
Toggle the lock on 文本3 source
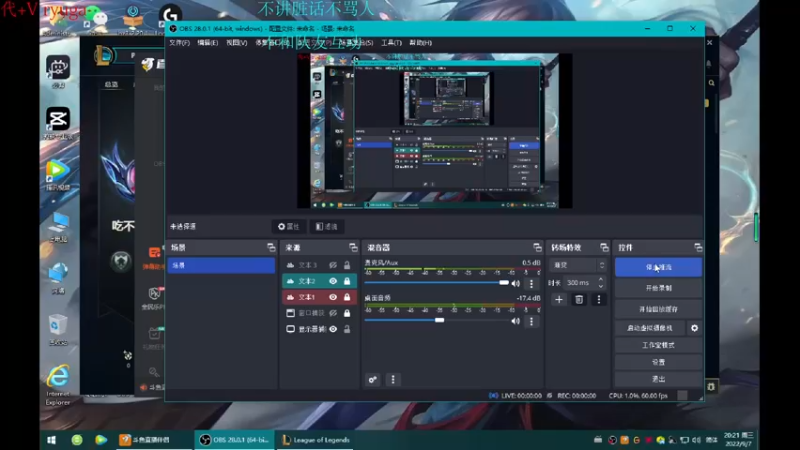[347, 265]
